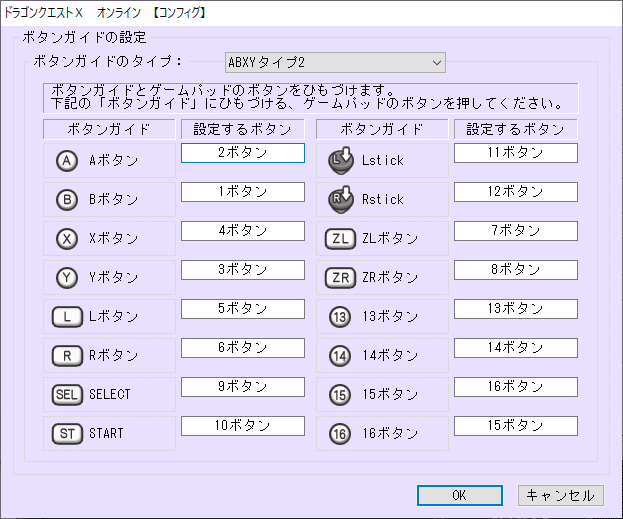Select the Yボタン assignment field showing 3ボタン
Image resolution: width=623 pixels, height=519 pixels.
243,270
